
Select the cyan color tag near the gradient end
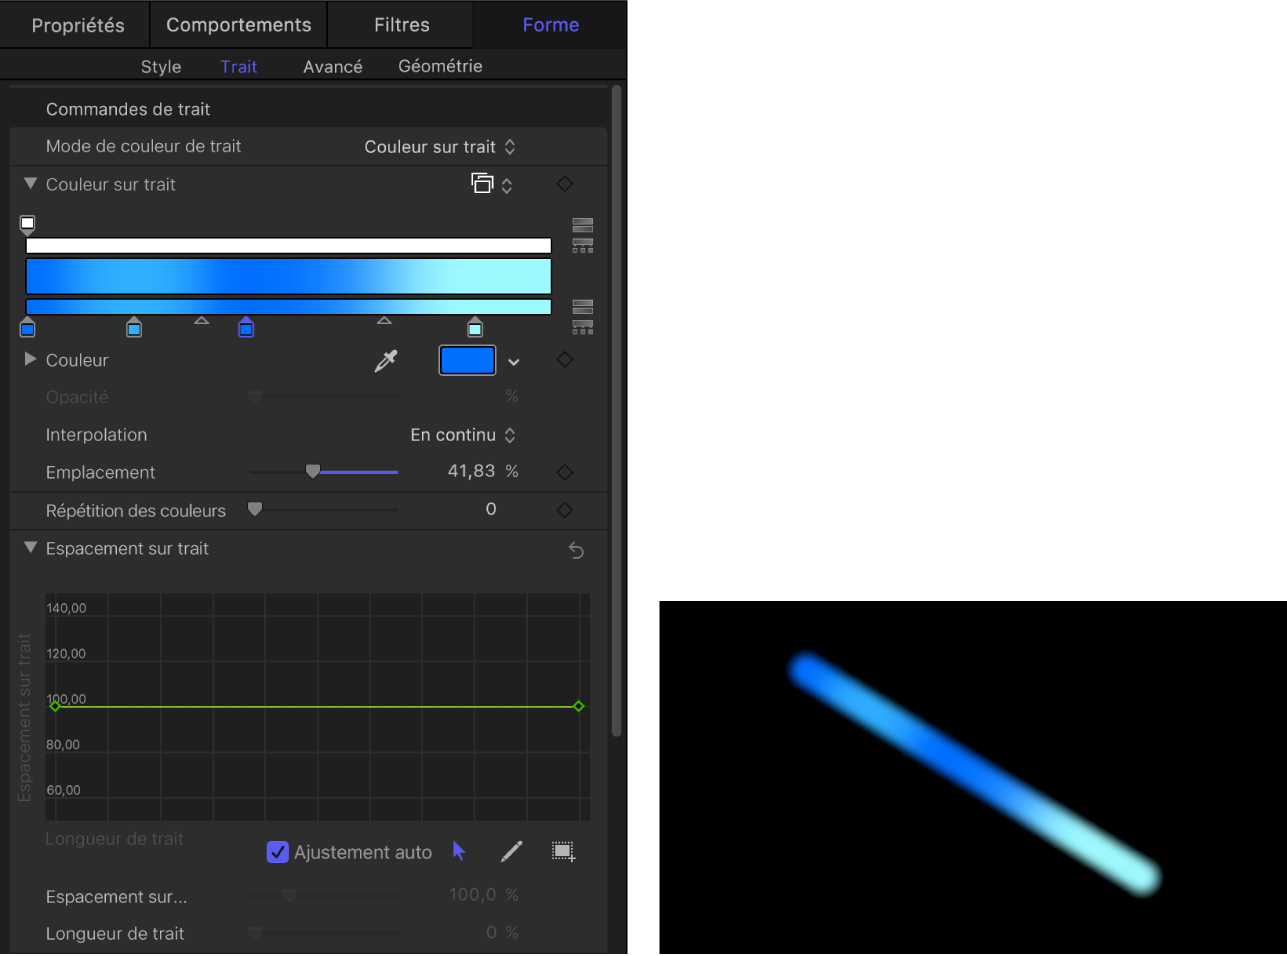[475, 327]
